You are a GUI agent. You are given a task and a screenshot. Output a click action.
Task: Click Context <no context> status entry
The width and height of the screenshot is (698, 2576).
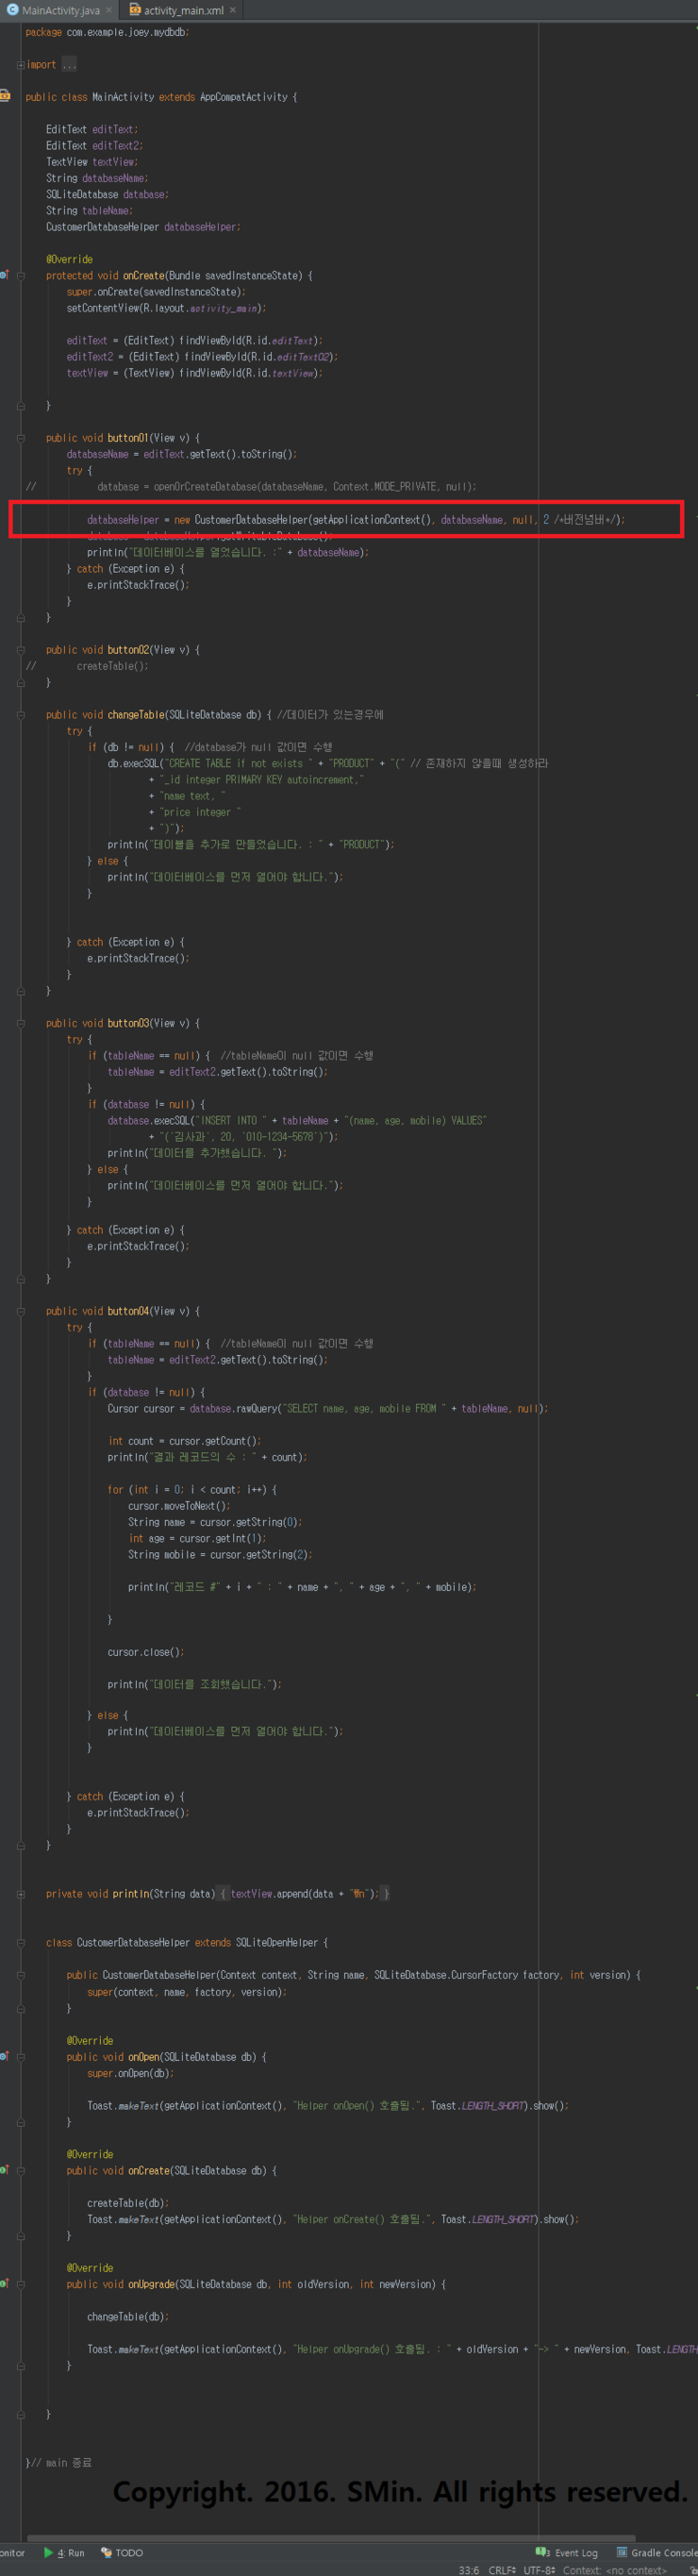[x=615, y=2570]
